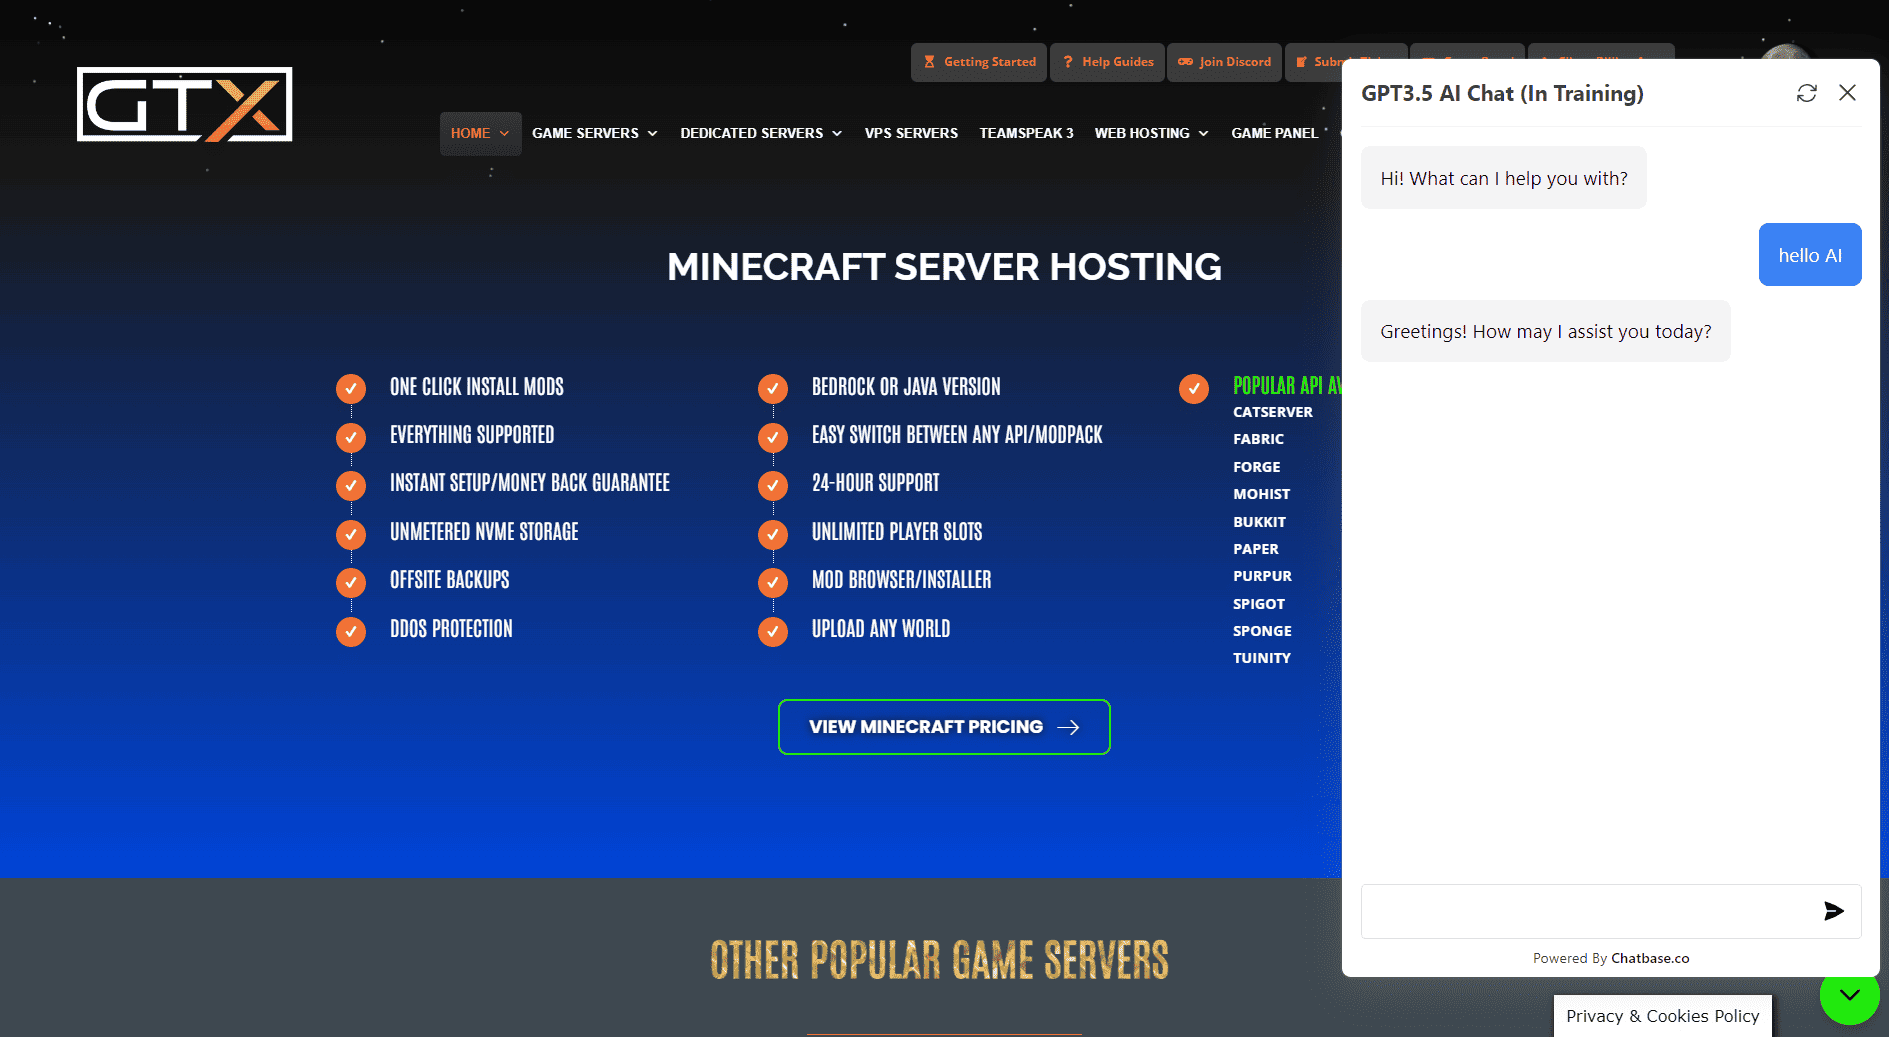Click the check icon beside Unlimited Player Slots
Viewport: 1889px width, 1037px height.
(x=773, y=534)
